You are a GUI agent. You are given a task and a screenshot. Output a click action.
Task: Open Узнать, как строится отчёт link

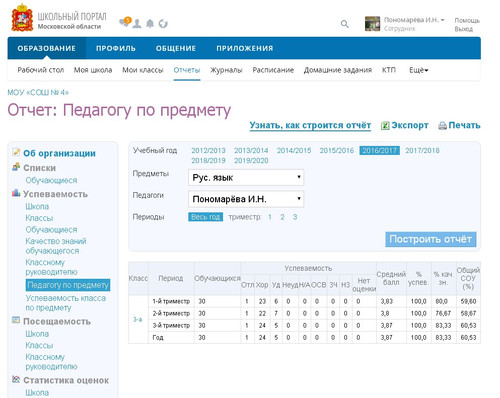pyautogui.click(x=310, y=125)
